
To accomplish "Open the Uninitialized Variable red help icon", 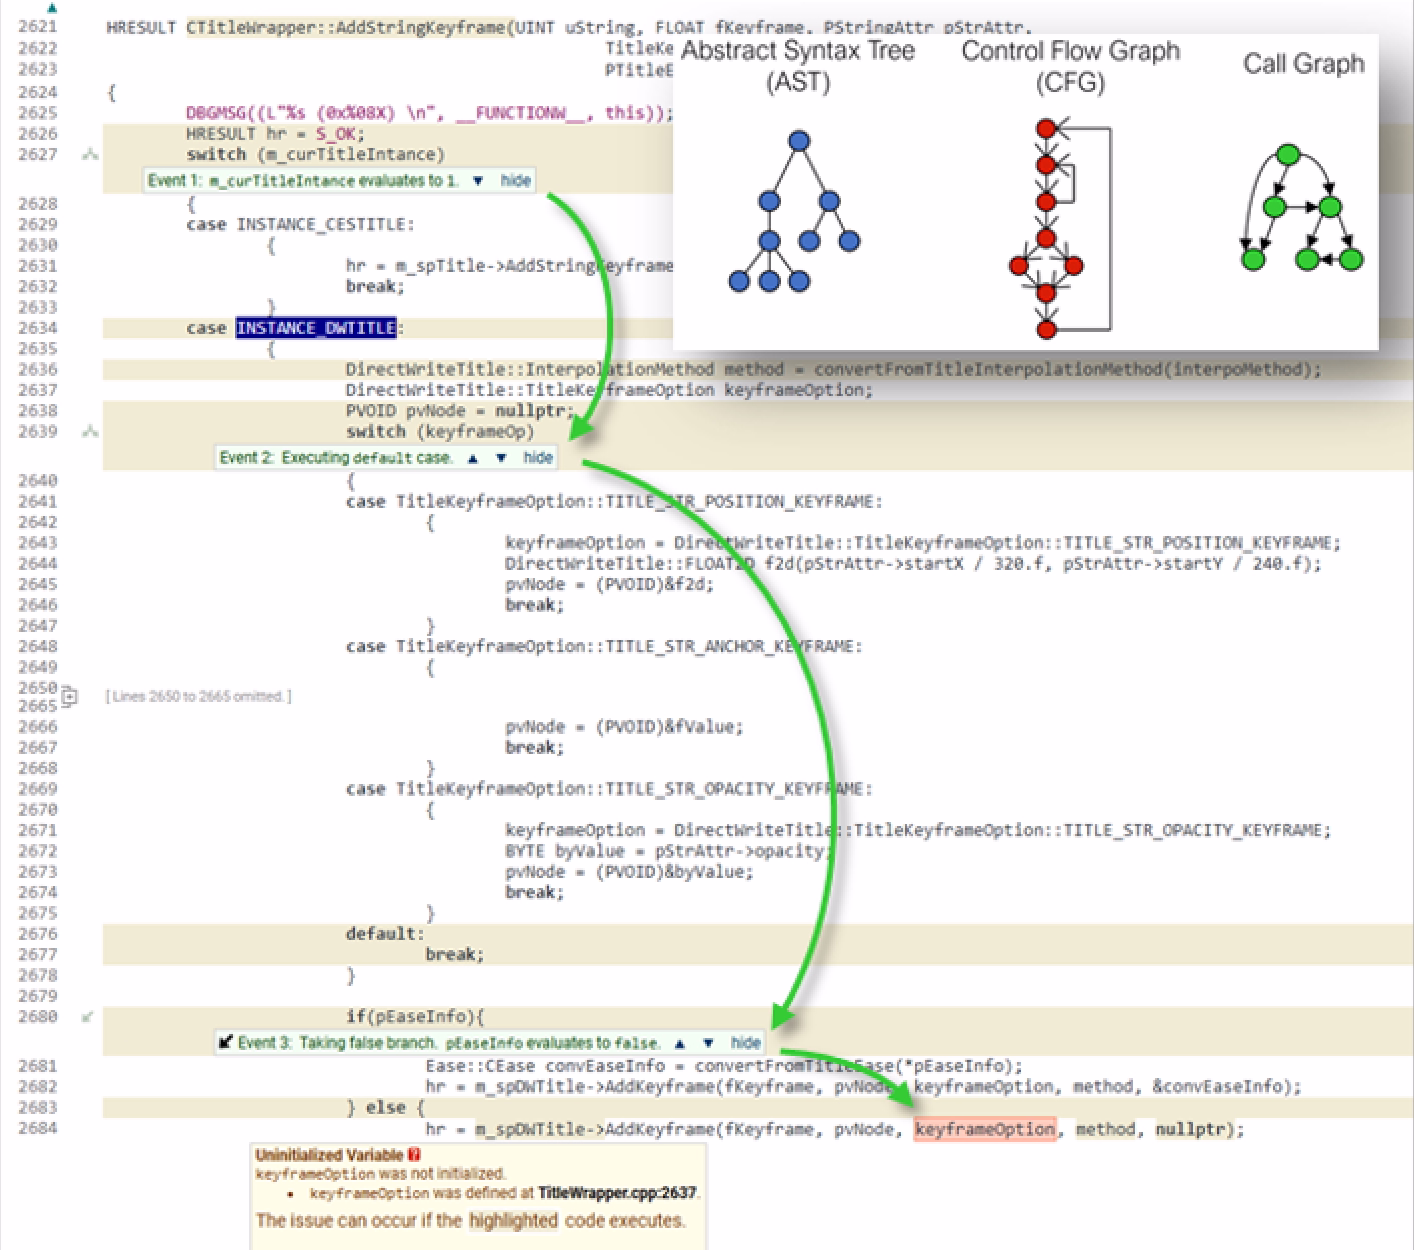I will point(415,1155).
